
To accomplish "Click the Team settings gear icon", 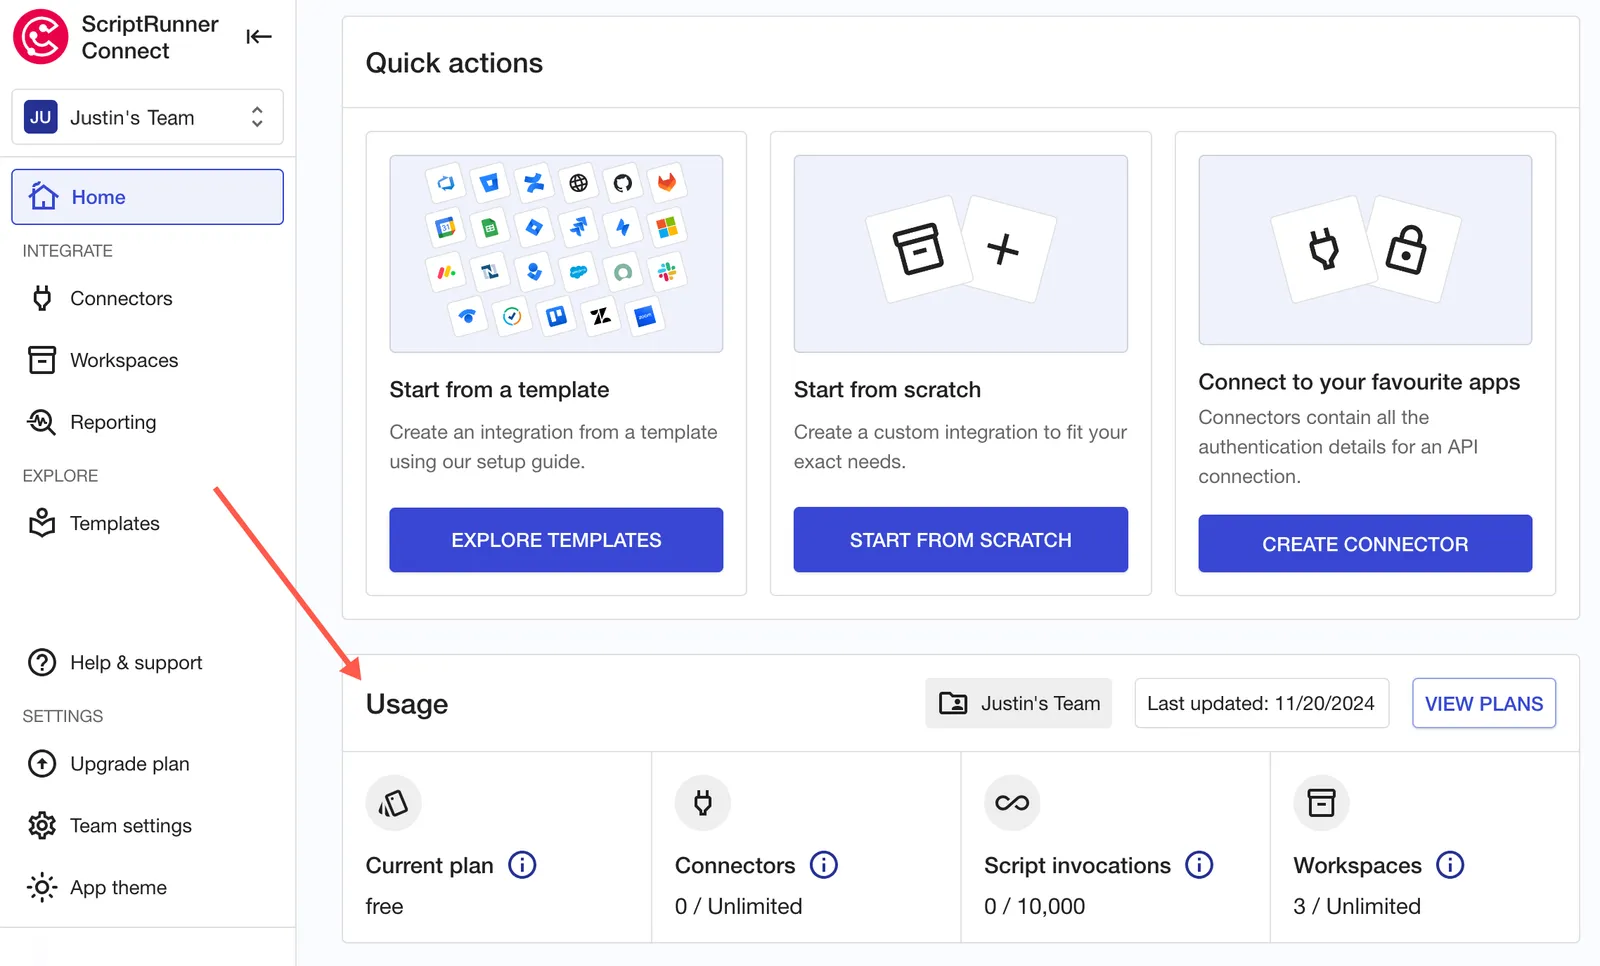I will (x=42, y=826).
